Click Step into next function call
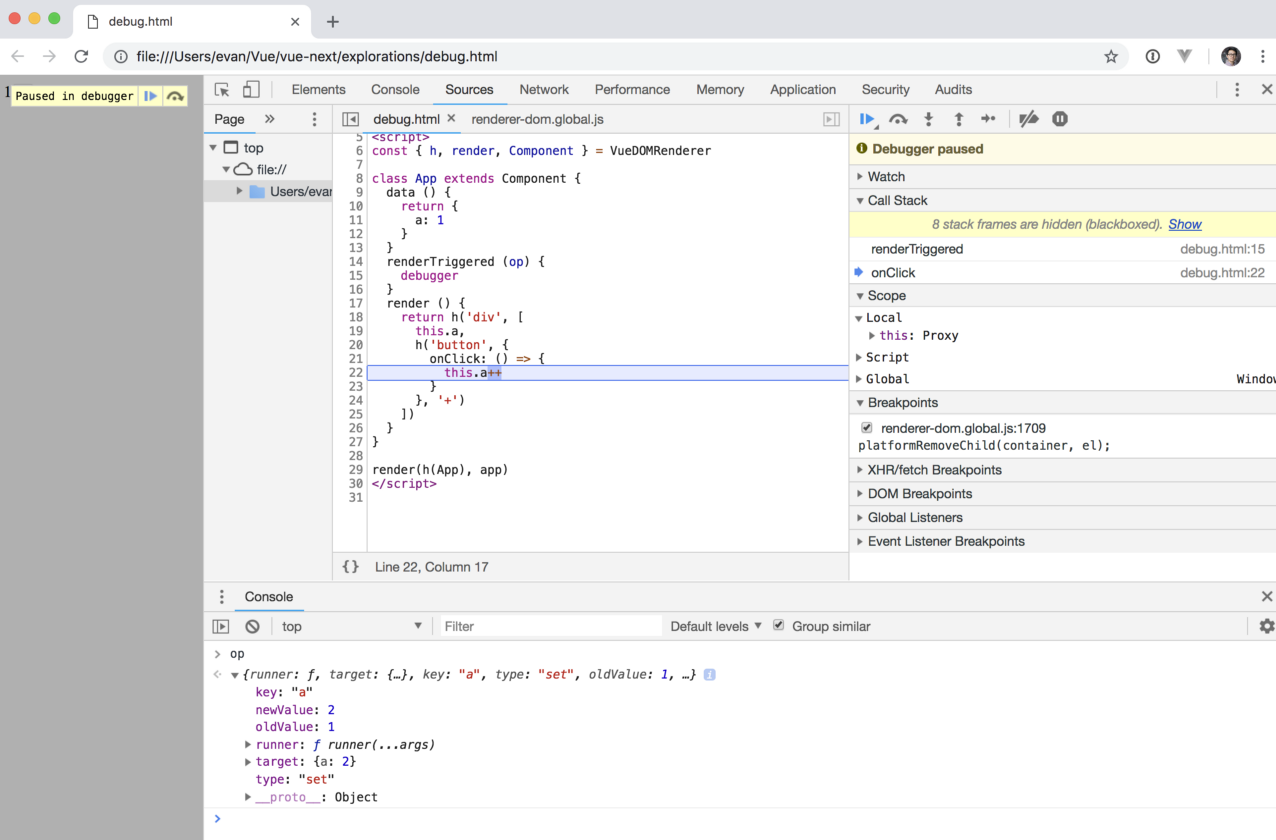1276x840 pixels. point(928,119)
